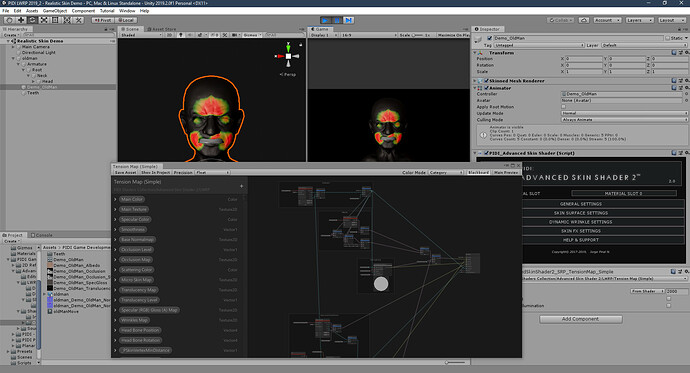Open Dynamic Wrinkle Settings section
Screen dimensions: 690x373
pyautogui.click(x=581, y=222)
